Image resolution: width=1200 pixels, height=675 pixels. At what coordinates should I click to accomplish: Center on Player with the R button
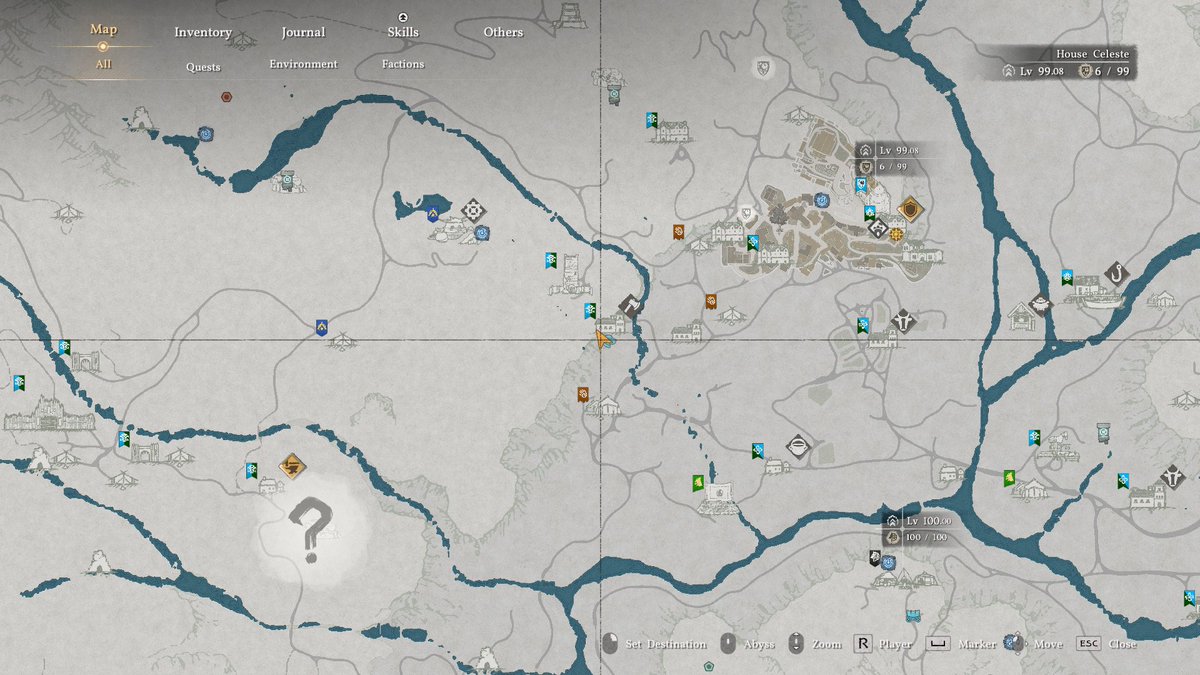[x=882, y=644]
